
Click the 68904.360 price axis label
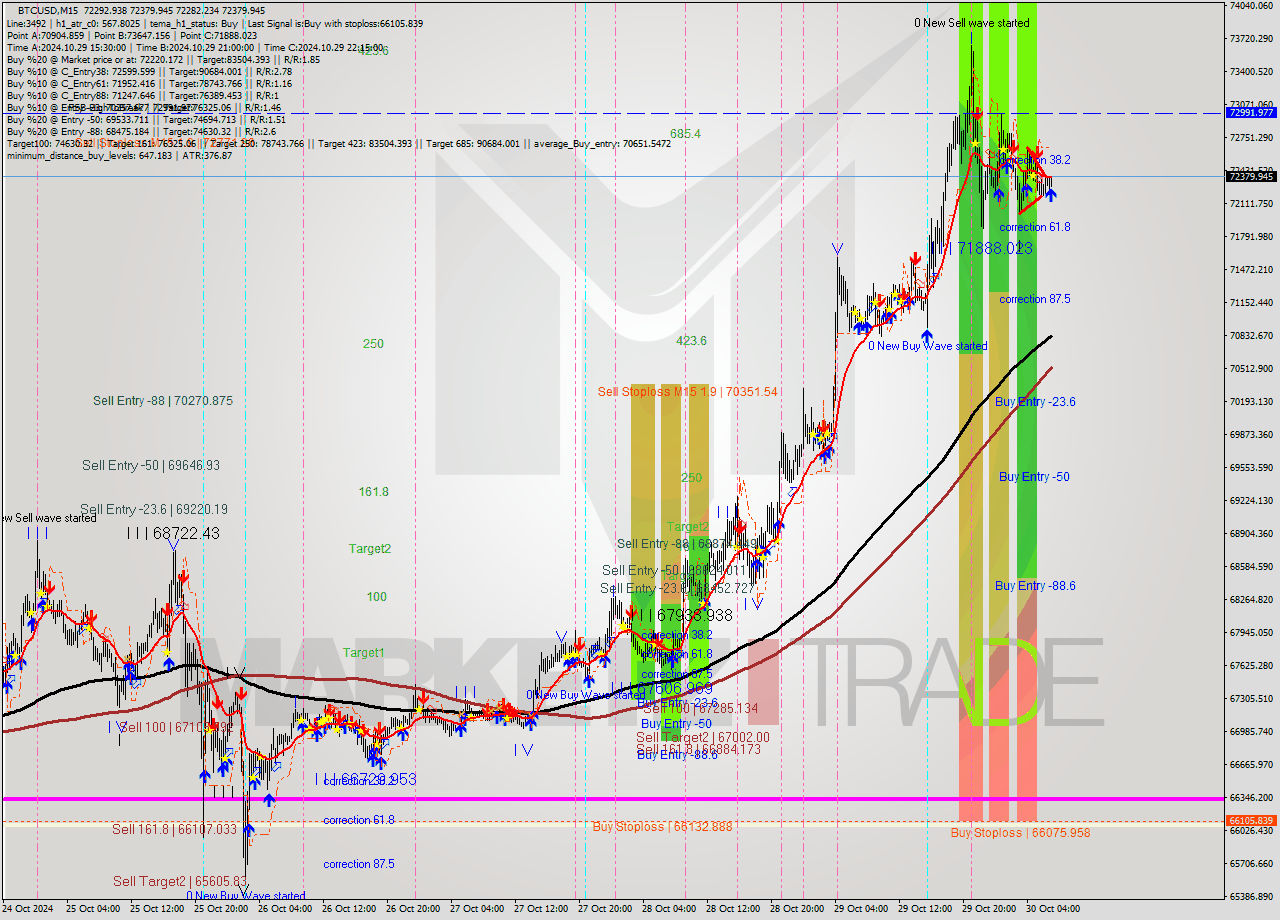[1251, 534]
